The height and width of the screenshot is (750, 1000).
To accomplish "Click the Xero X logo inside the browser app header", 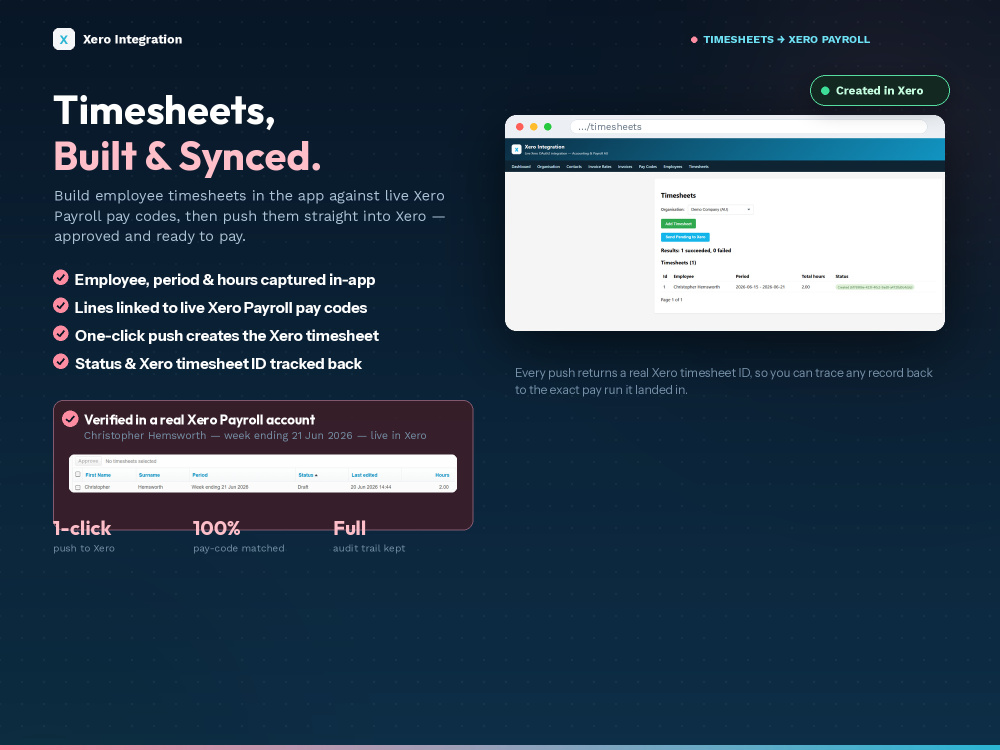I will [x=517, y=149].
